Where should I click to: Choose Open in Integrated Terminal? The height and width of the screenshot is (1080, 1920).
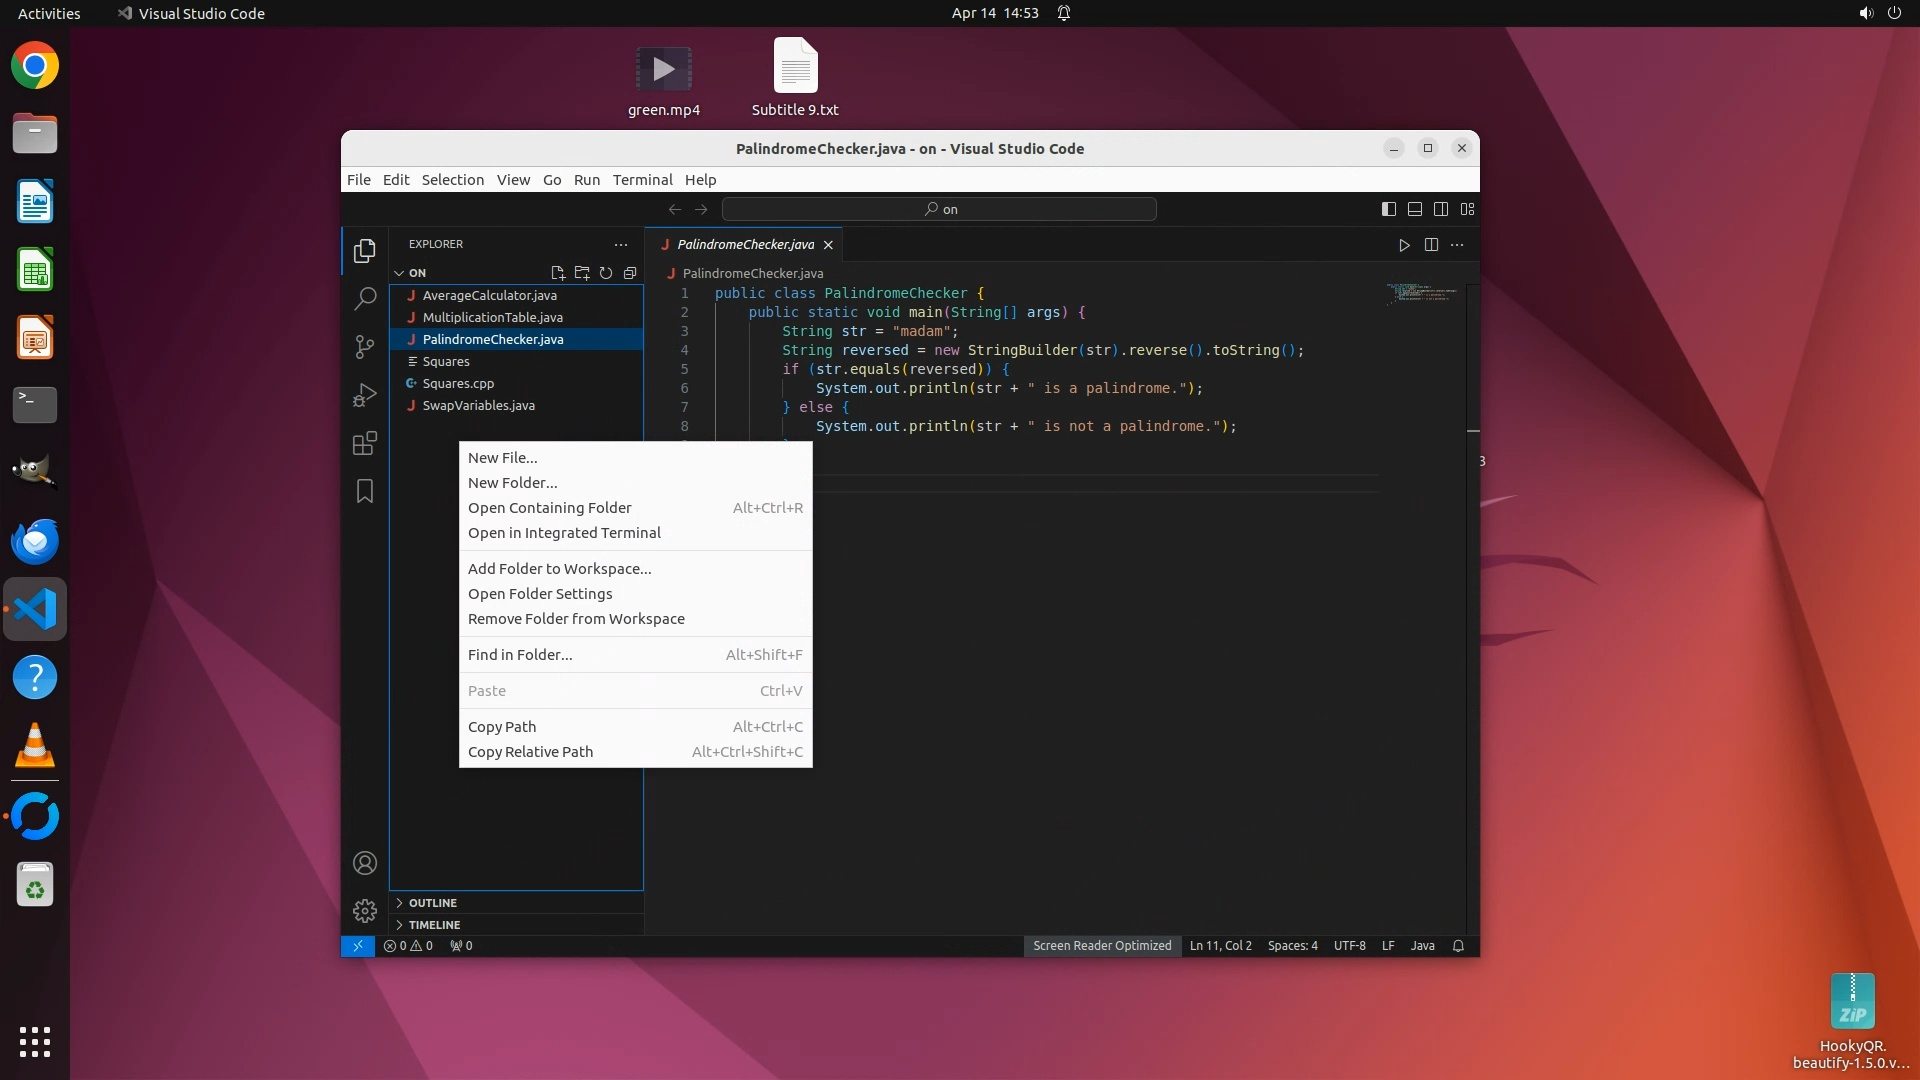[564, 533]
